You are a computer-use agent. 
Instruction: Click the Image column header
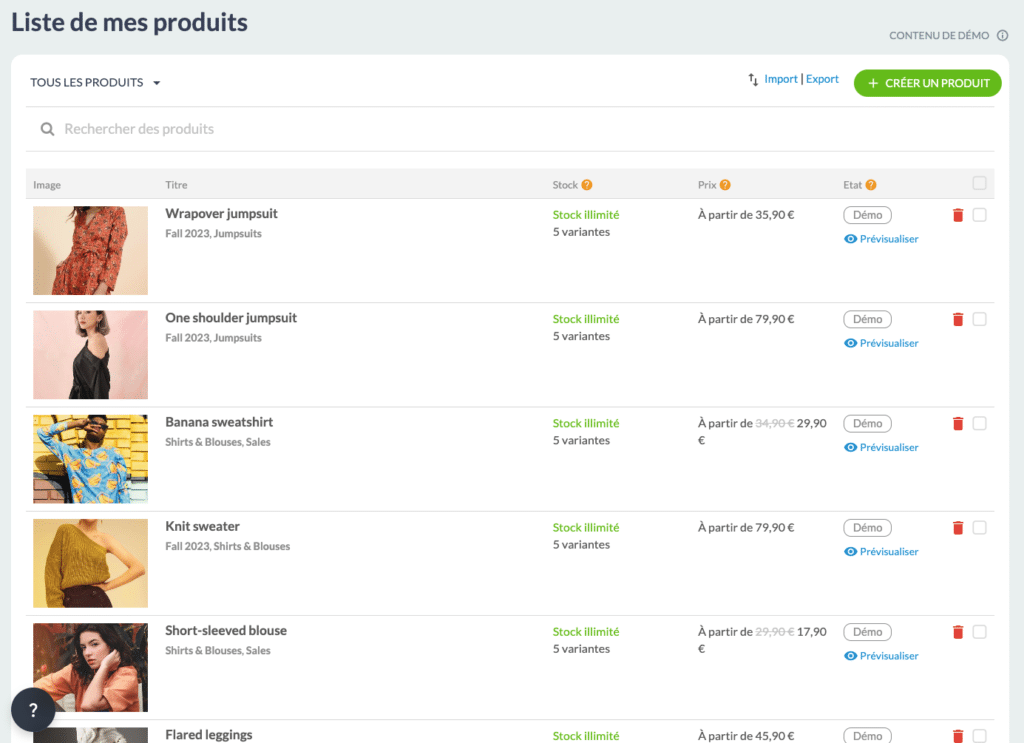pyautogui.click(x=47, y=185)
